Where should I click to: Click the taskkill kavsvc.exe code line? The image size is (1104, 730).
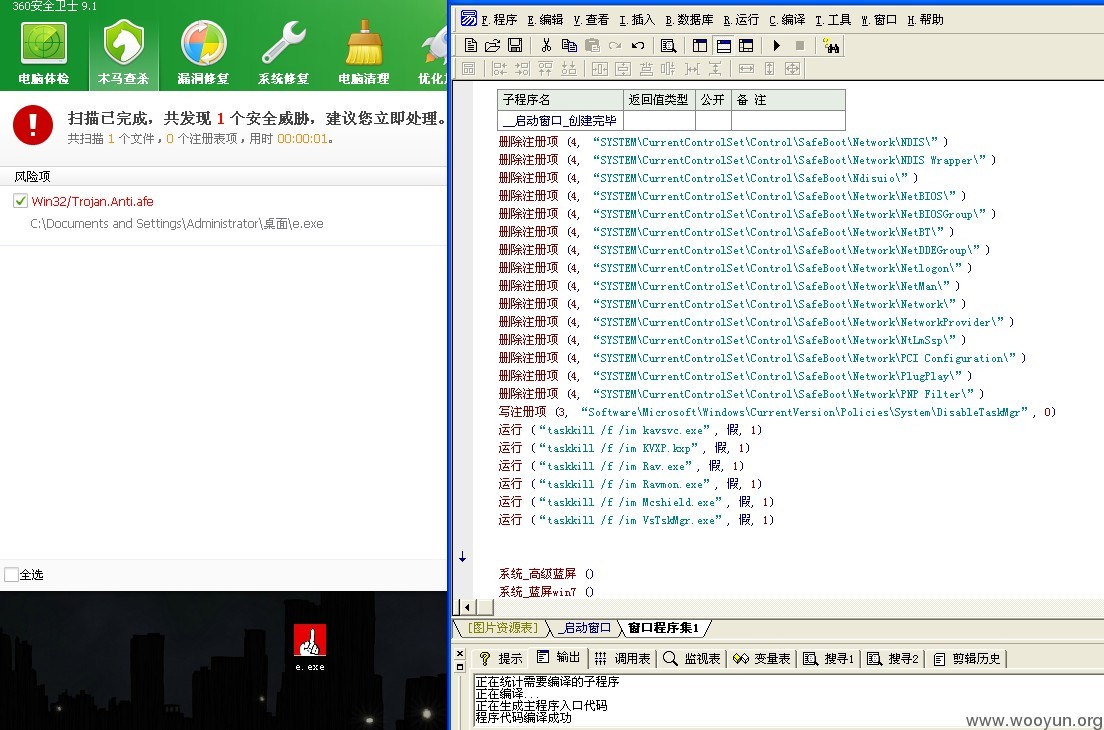tap(629, 429)
